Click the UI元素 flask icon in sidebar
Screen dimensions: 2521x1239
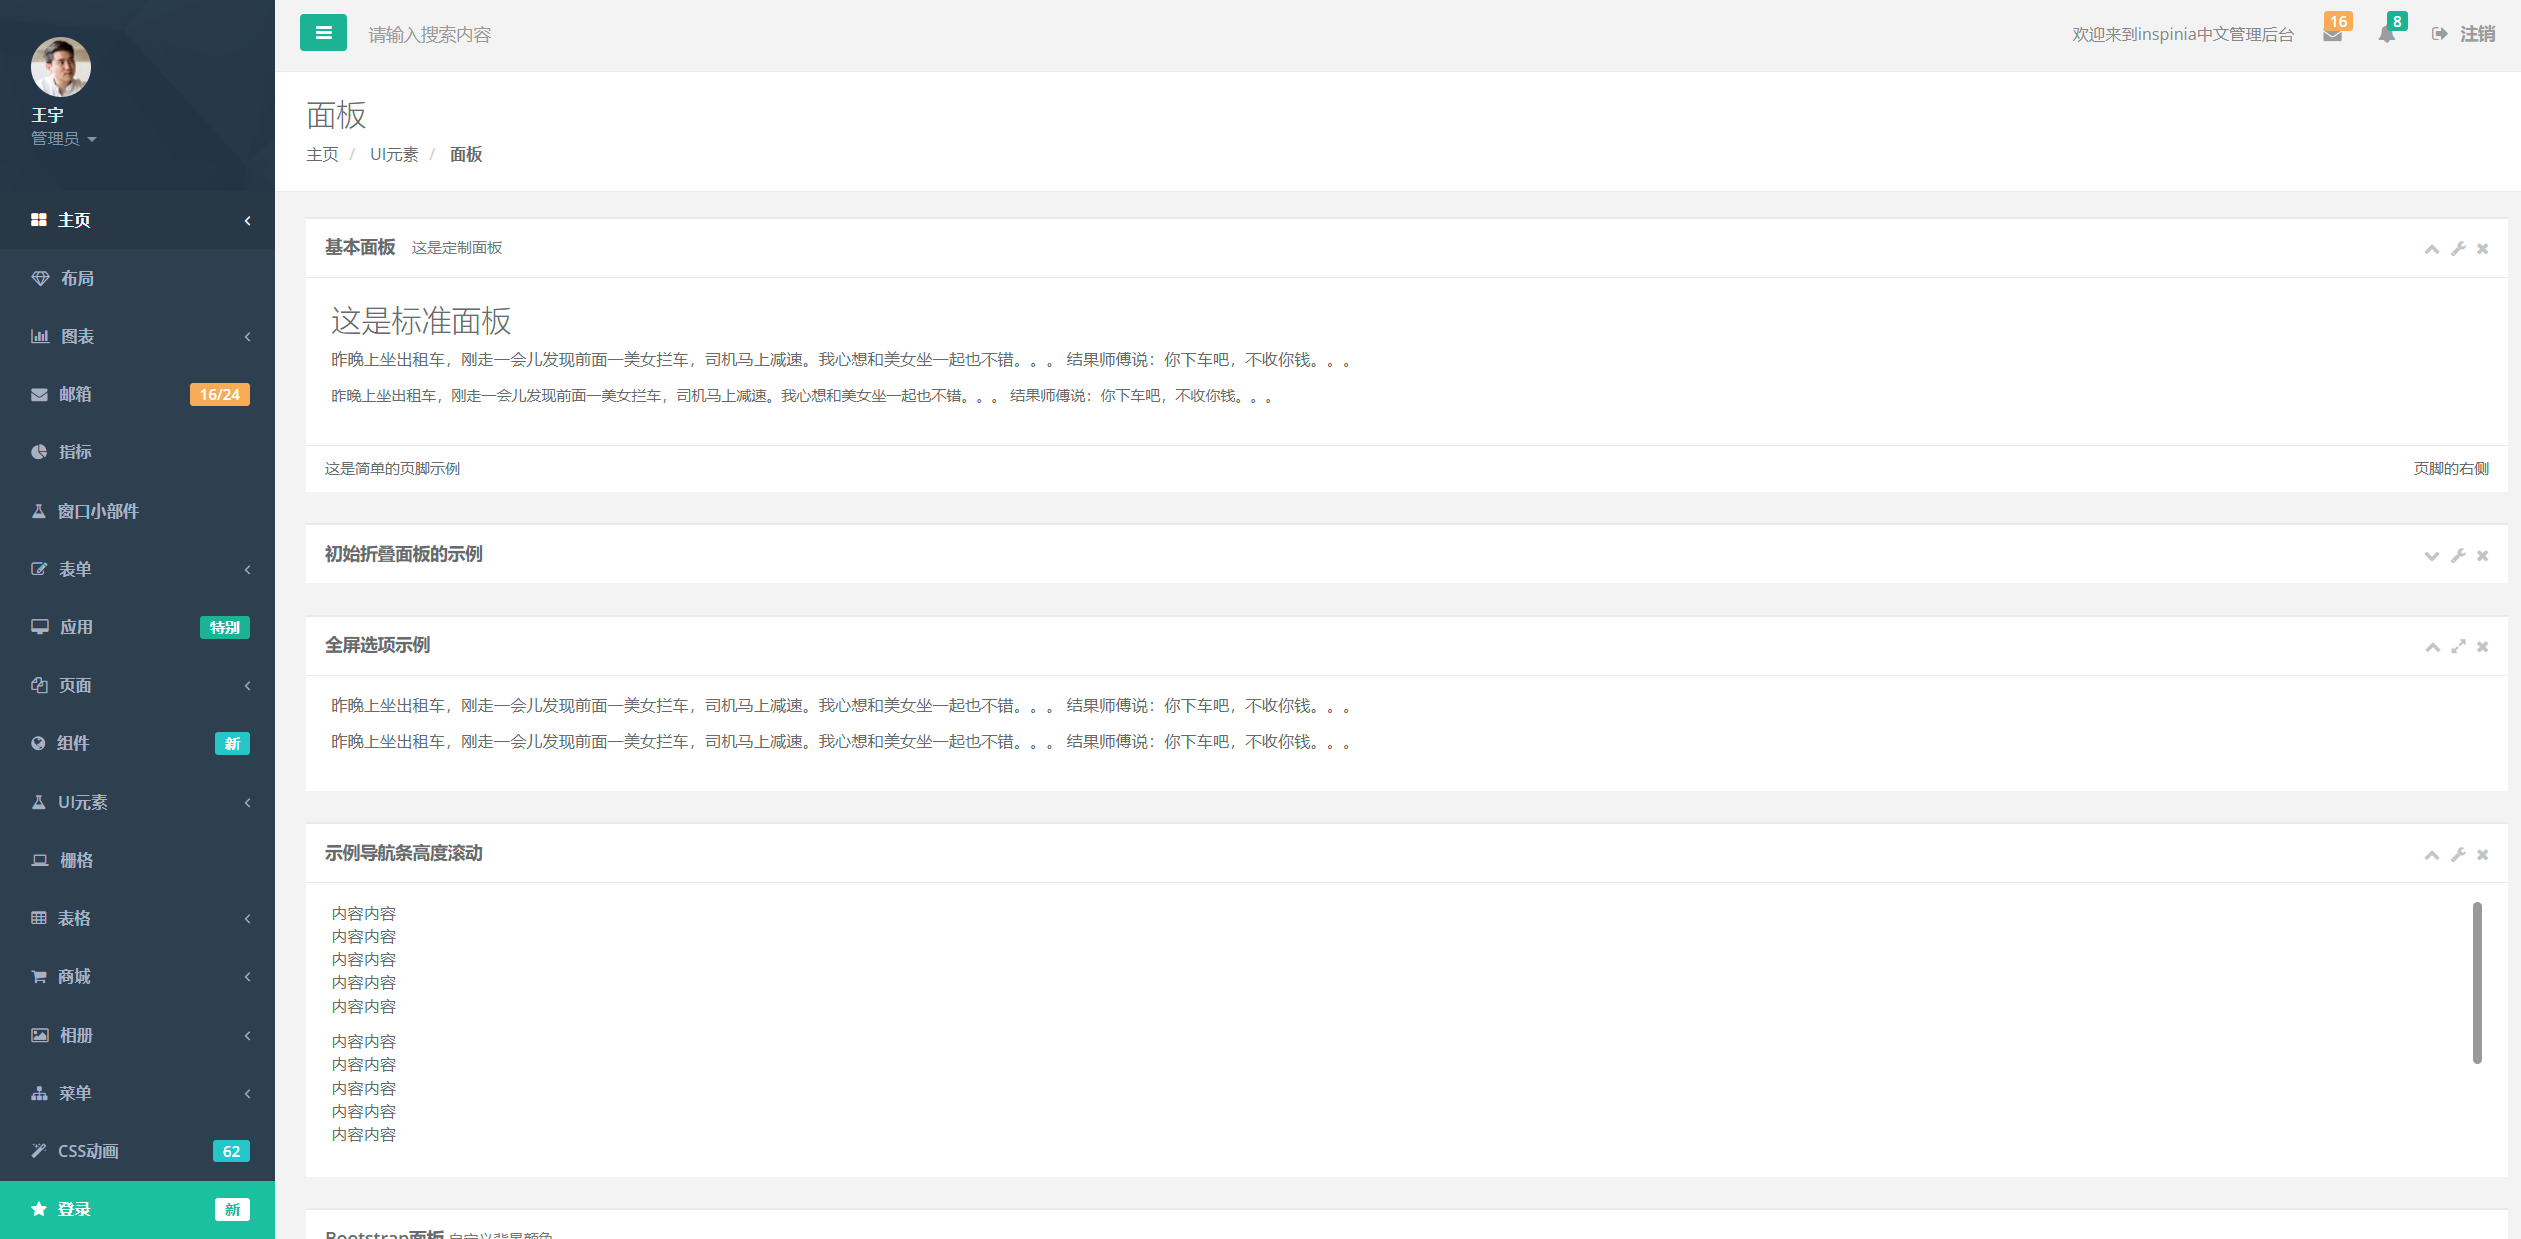pos(38,802)
